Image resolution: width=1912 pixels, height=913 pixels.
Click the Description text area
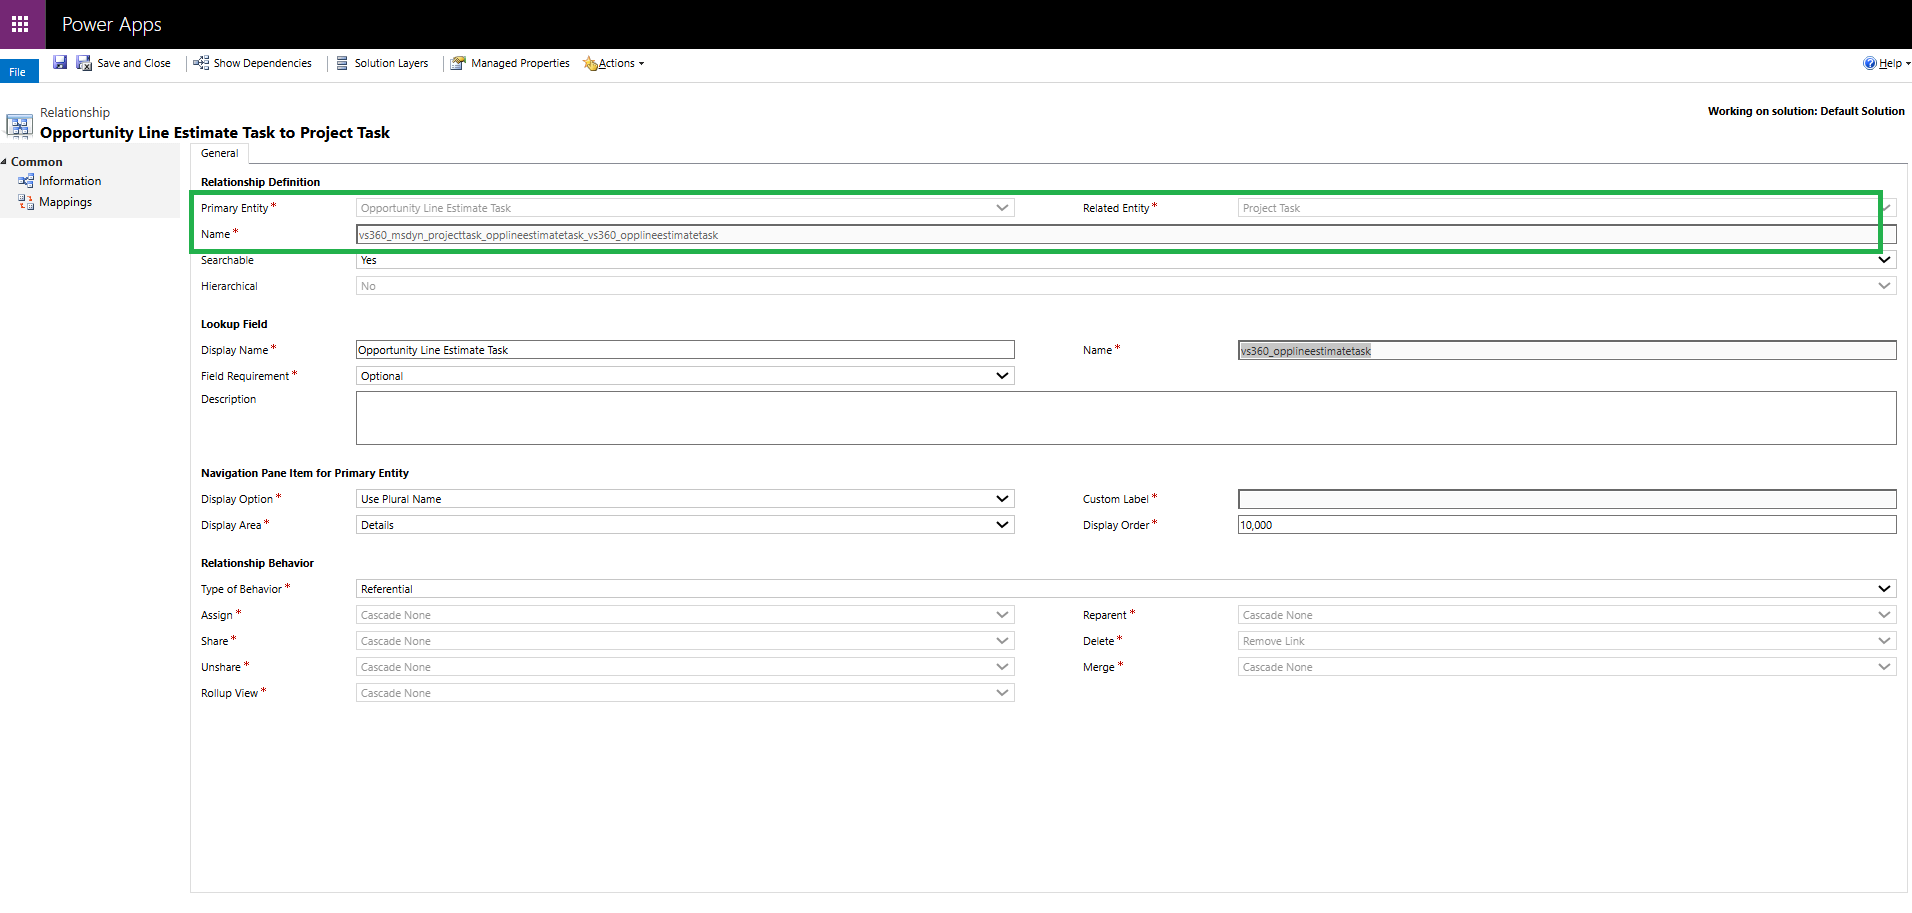1126,418
